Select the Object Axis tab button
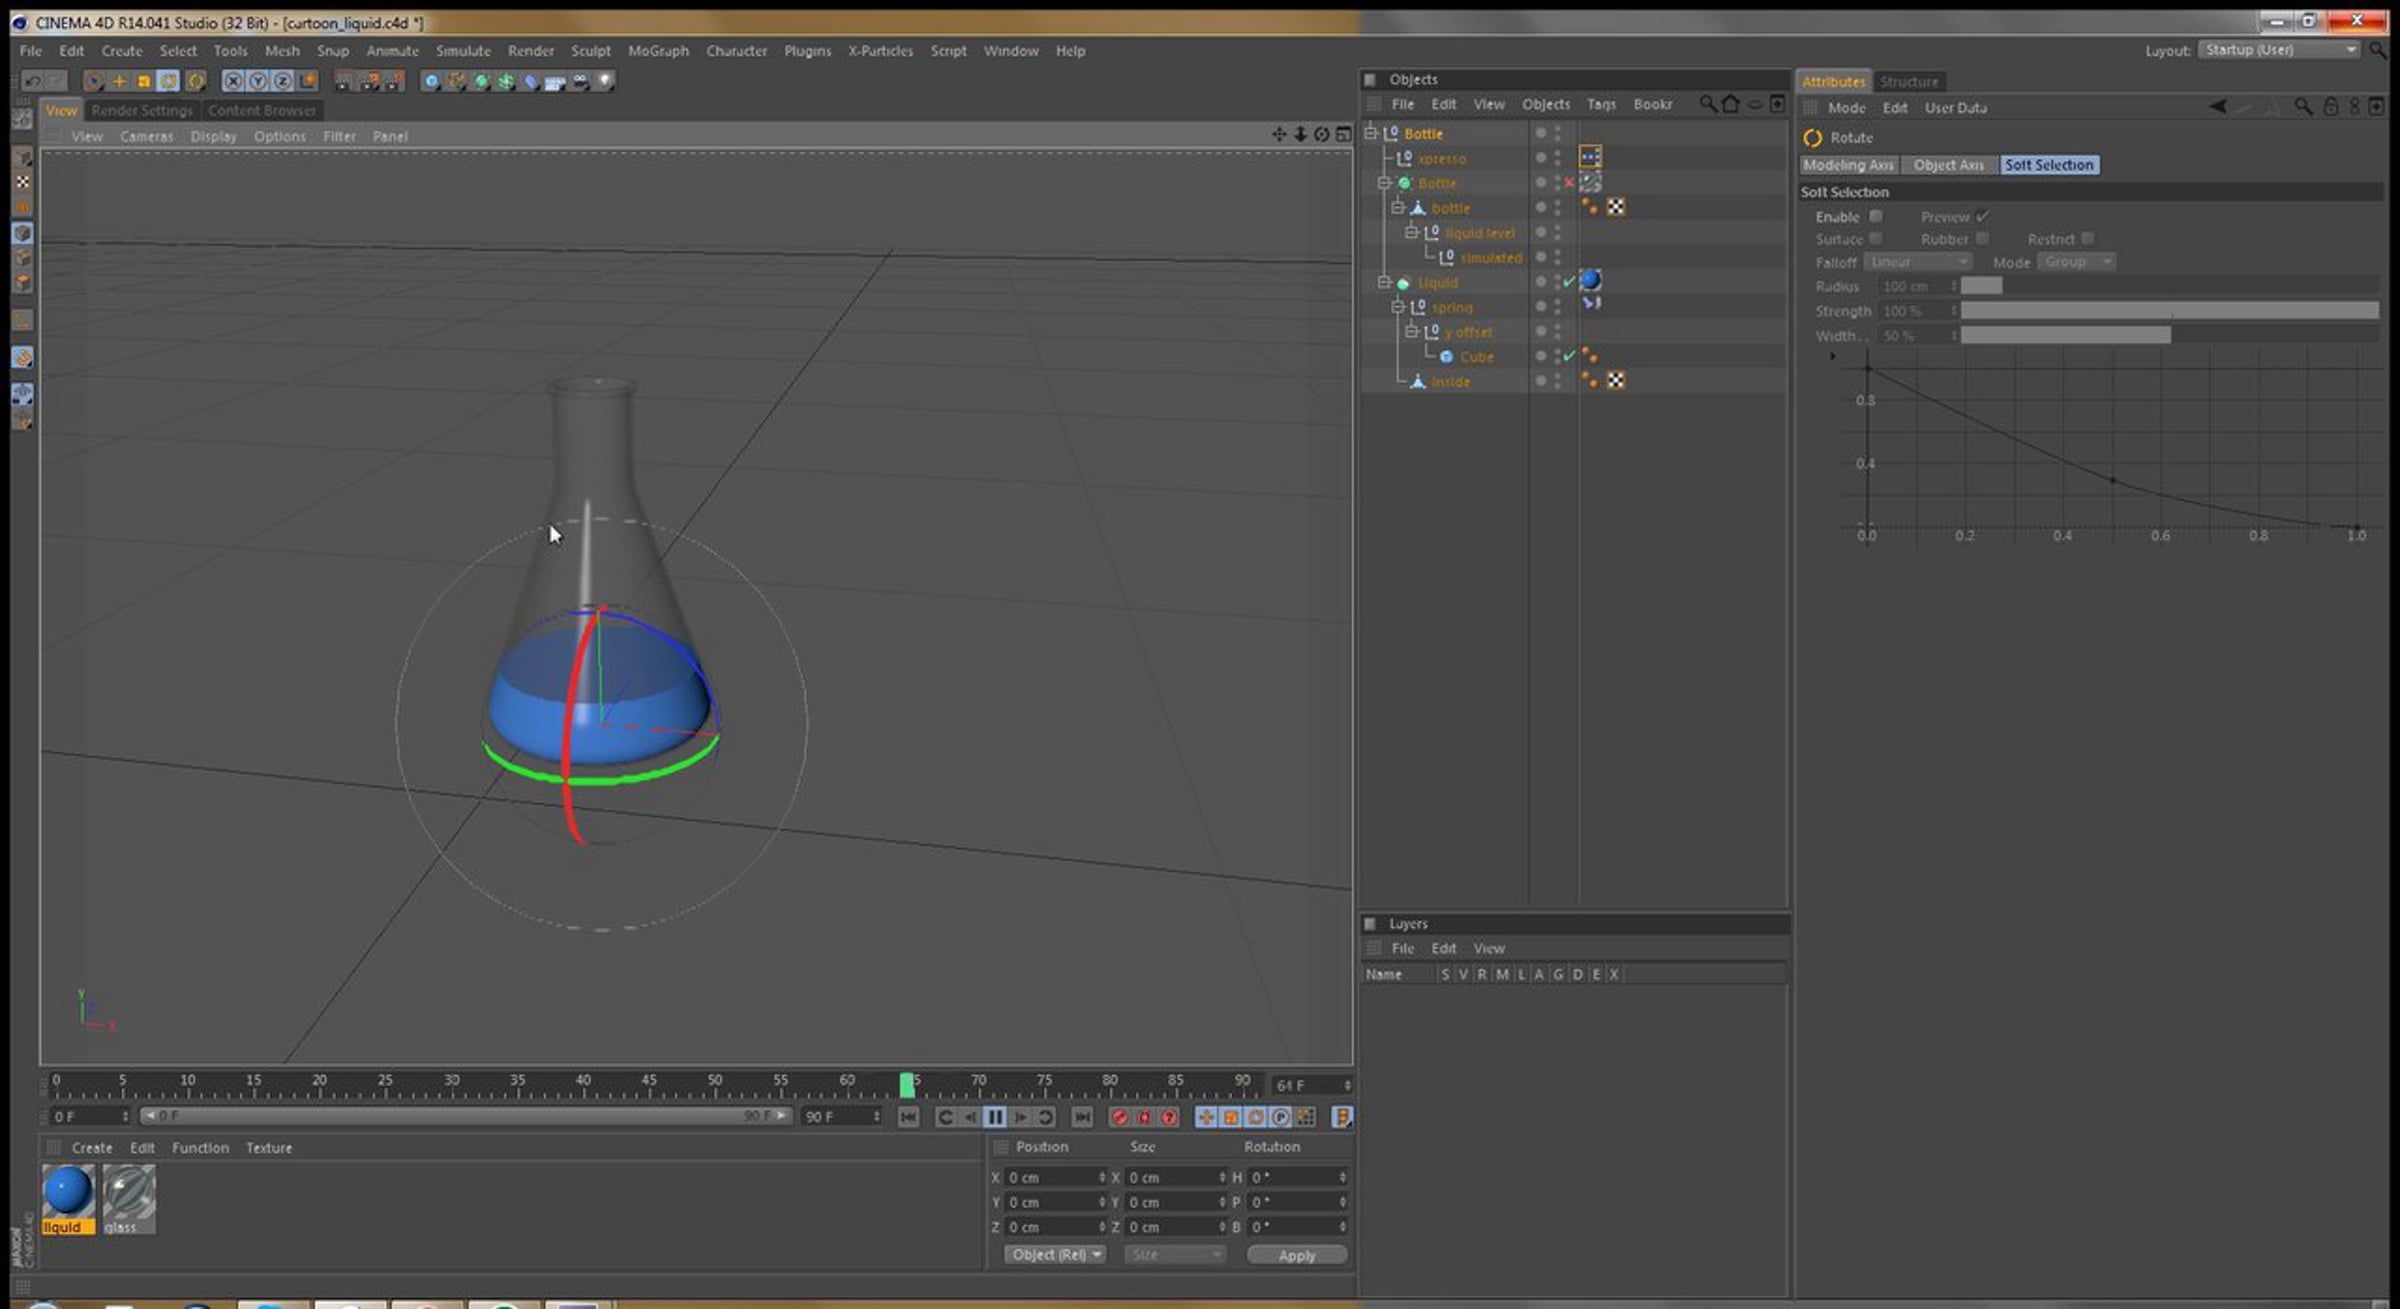This screenshot has width=2400, height=1309. (x=1949, y=165)
